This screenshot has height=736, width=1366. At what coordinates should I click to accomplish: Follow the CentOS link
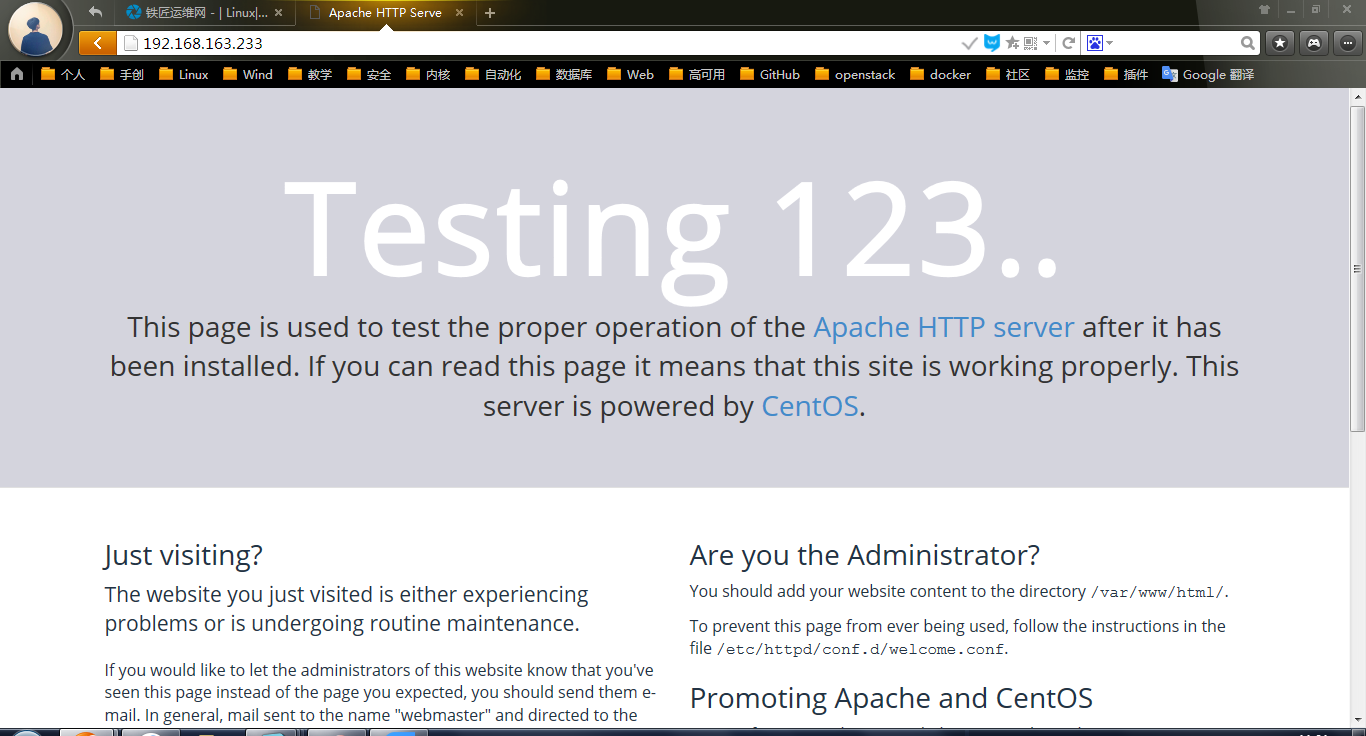pyautogui.click(x=810, y=406)
